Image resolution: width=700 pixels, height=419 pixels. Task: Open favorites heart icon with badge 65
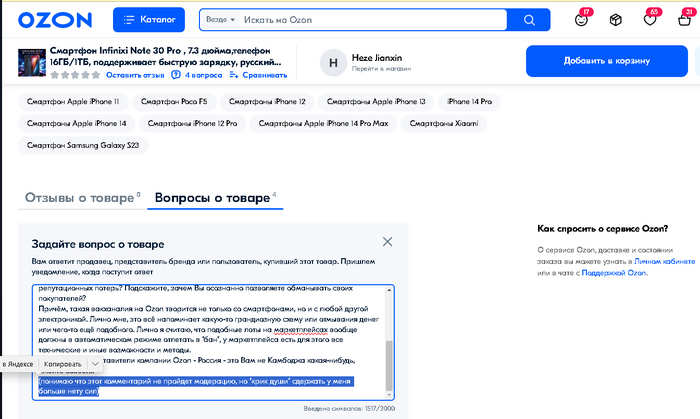650,20
